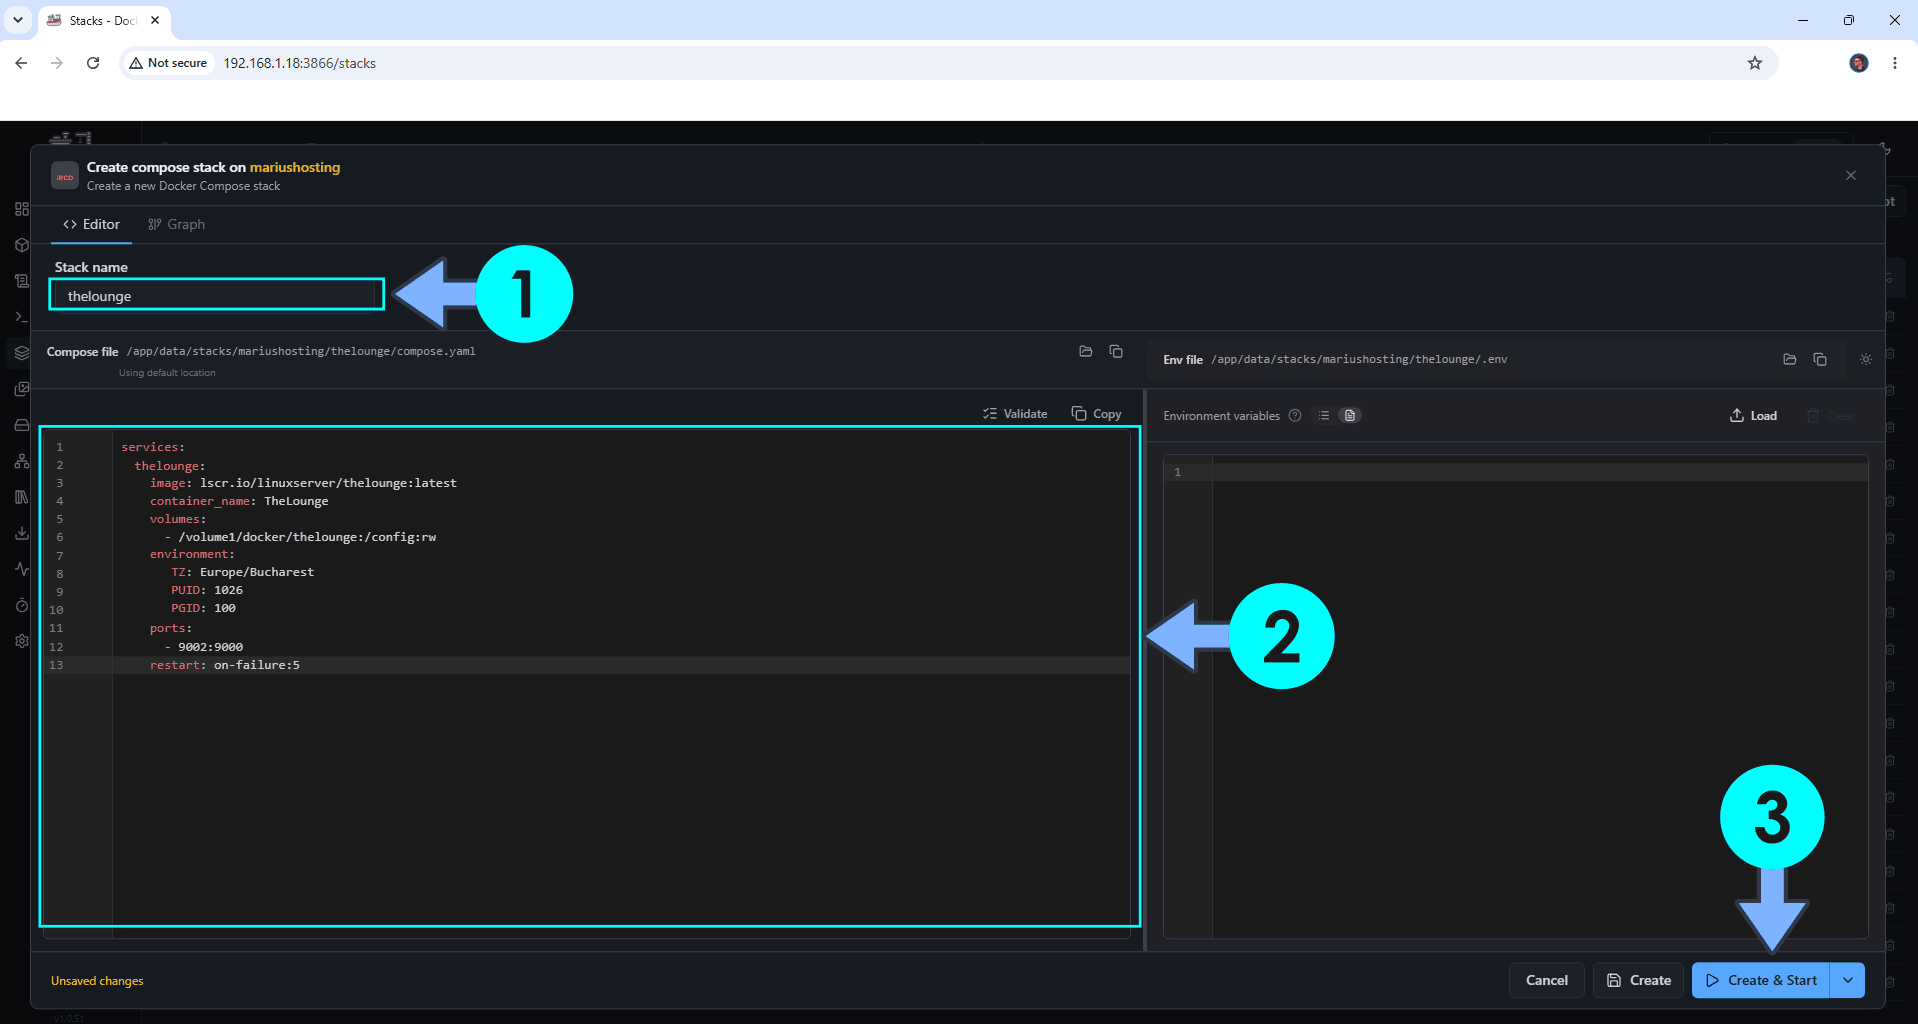Open the Dashboard icon in the sidebar
The width and height of the screenshot is (1918, 1024).
22,209
